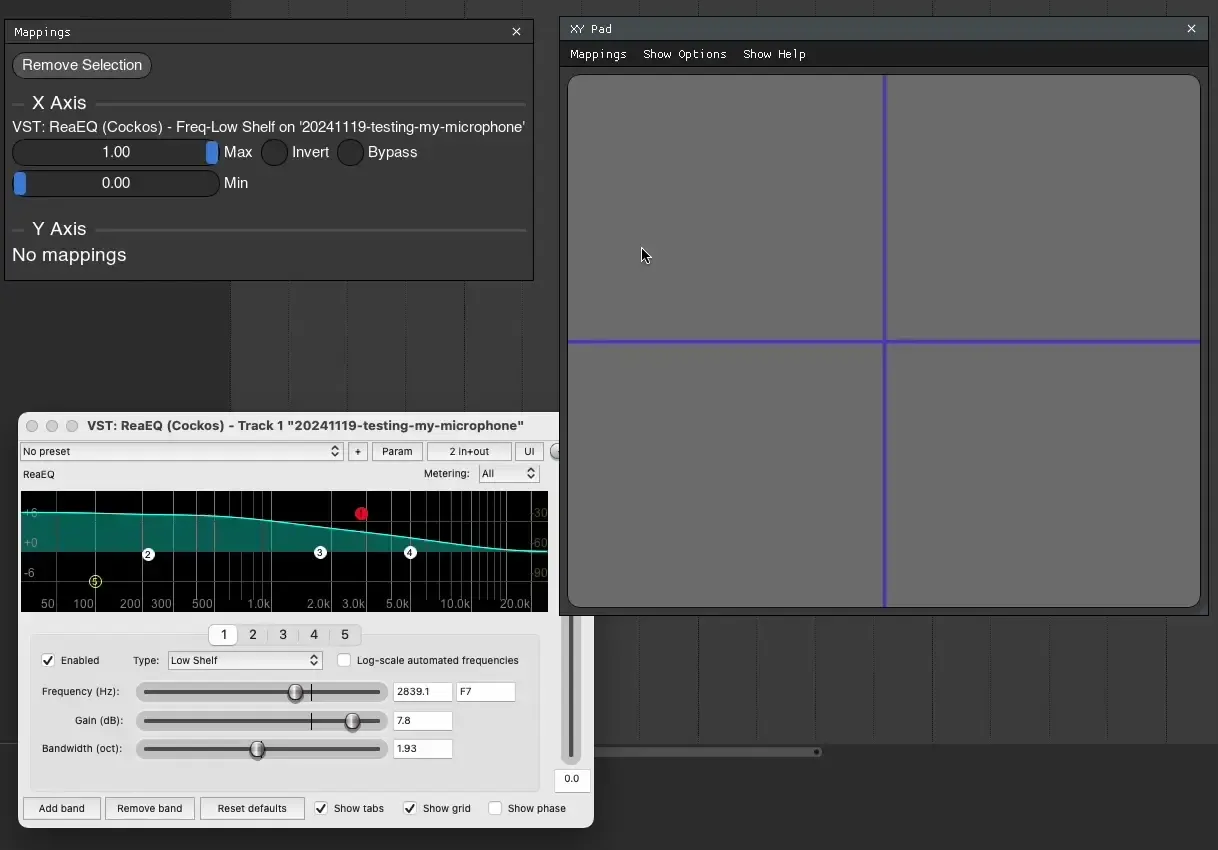
Task: Open the Type dropdown showing Low Shelf
Action: pos(244,660)
